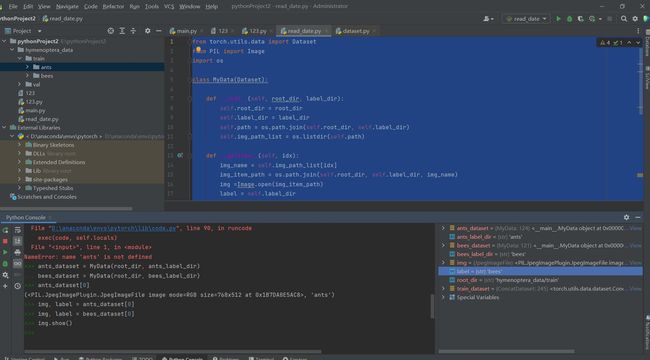Open console settings gear icon
Image resolution: width=650 pixels, height=360 pixels.
[5, 275]
